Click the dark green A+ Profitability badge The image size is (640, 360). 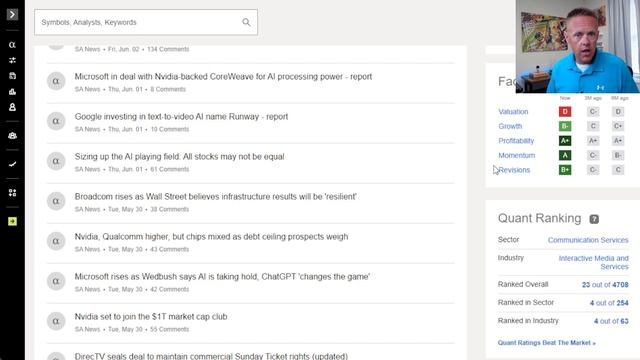pos(565,141)
